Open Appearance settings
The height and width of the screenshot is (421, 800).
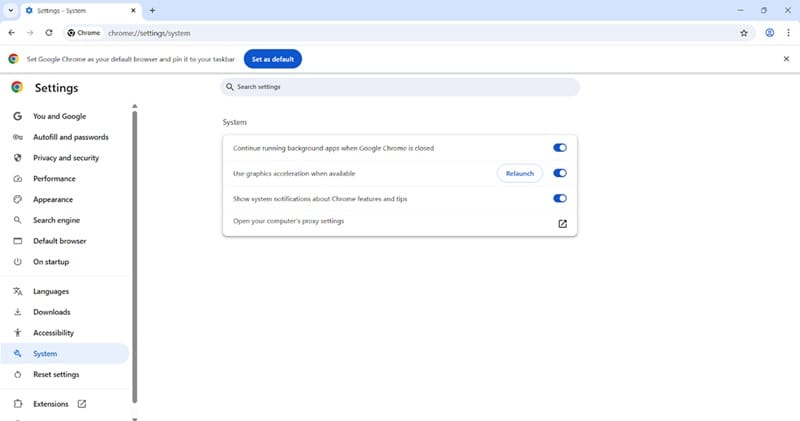(53, 200)
